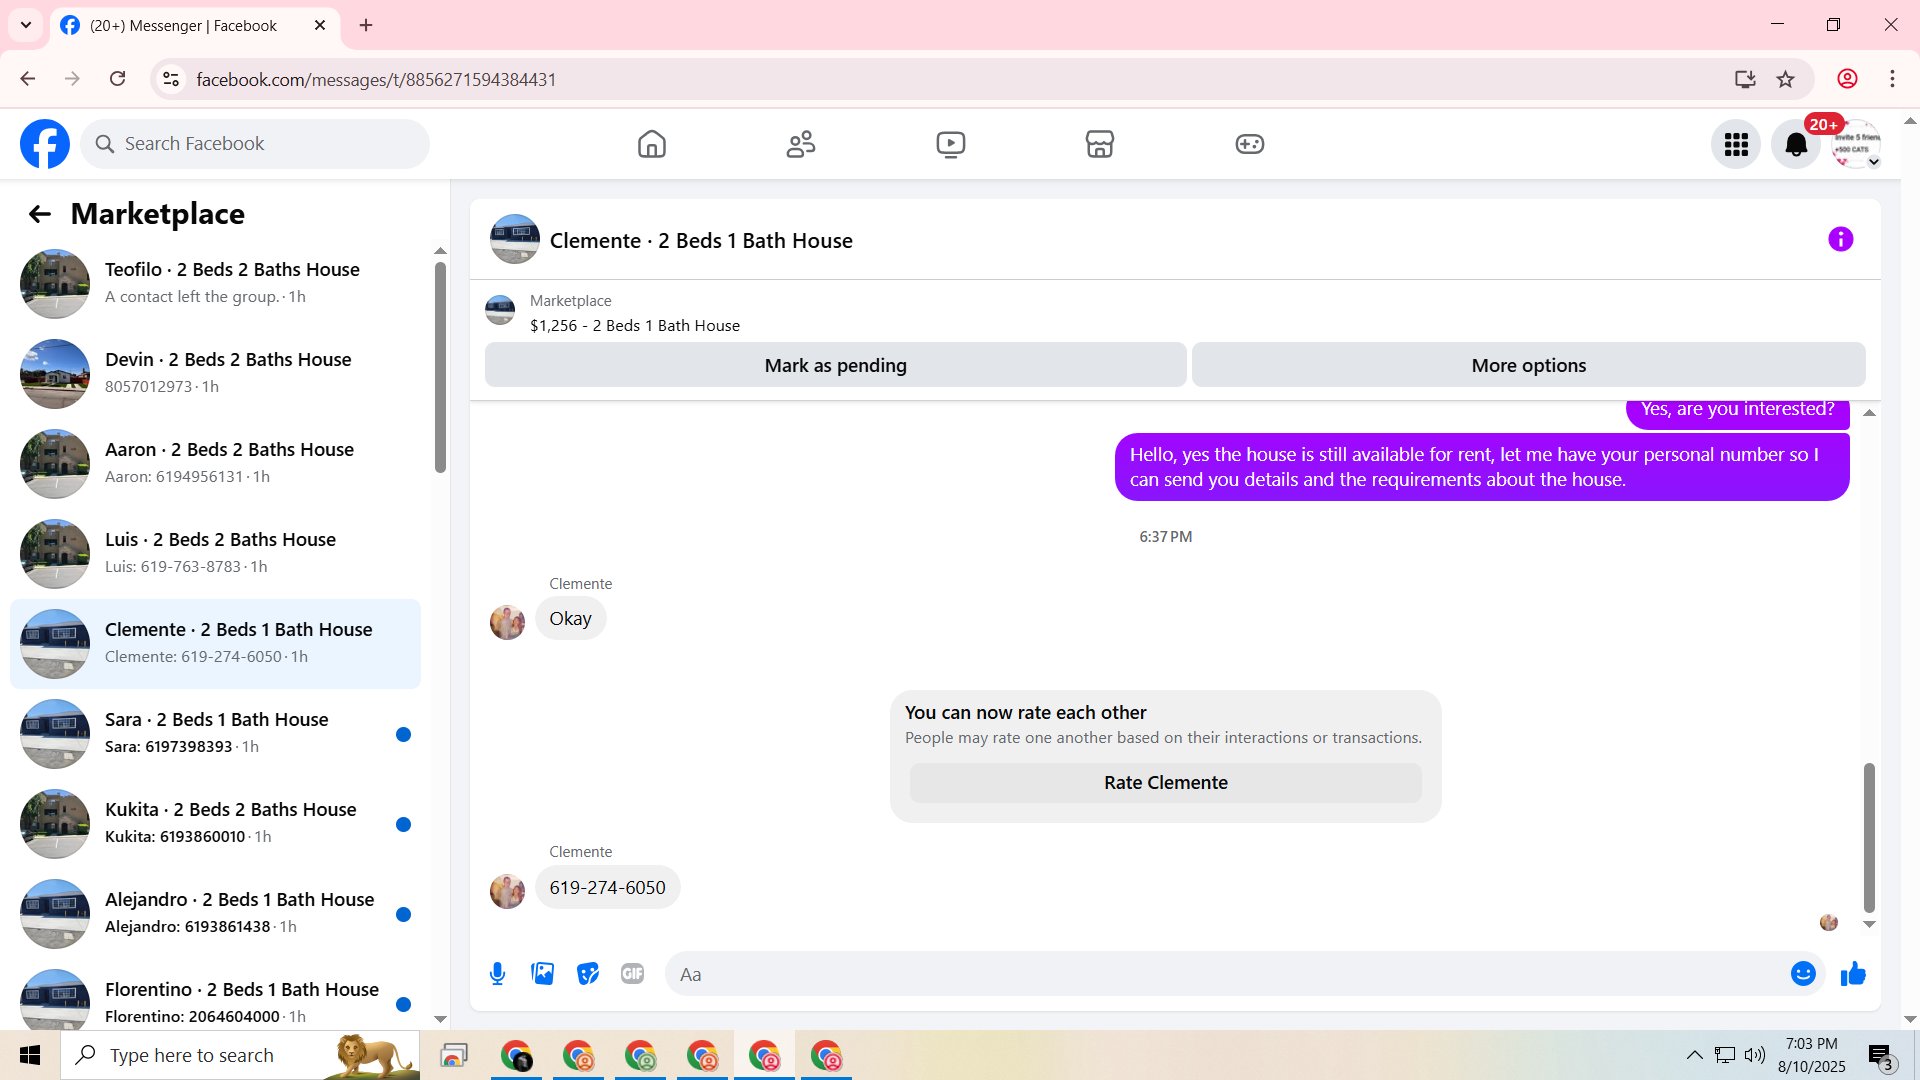Open conversation information purple icon
The width and height of the screenshot is (1920, 1080).
(1840, 240)
